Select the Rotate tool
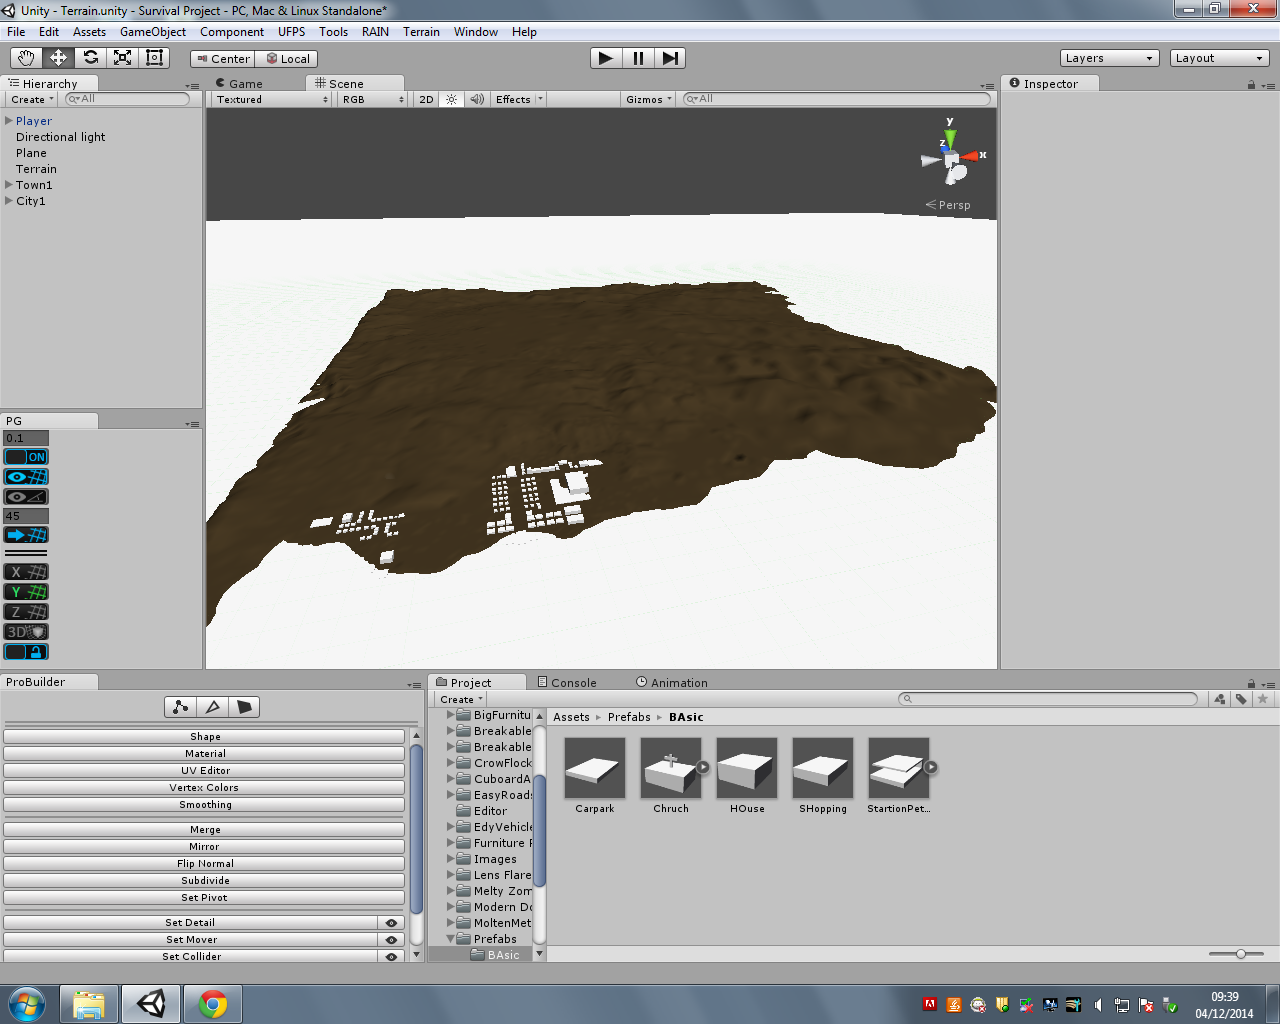 pyautogui.click(x=91, y=58)
